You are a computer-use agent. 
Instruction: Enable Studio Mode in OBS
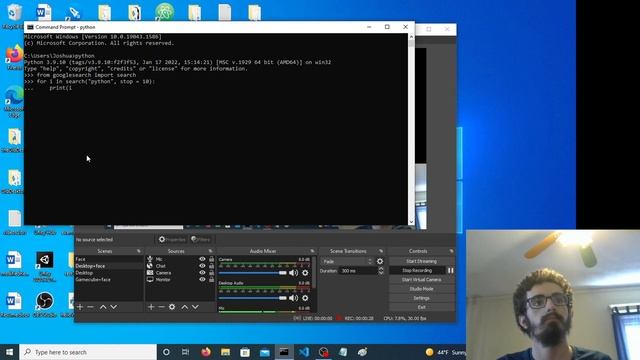[x=421, y=289]
